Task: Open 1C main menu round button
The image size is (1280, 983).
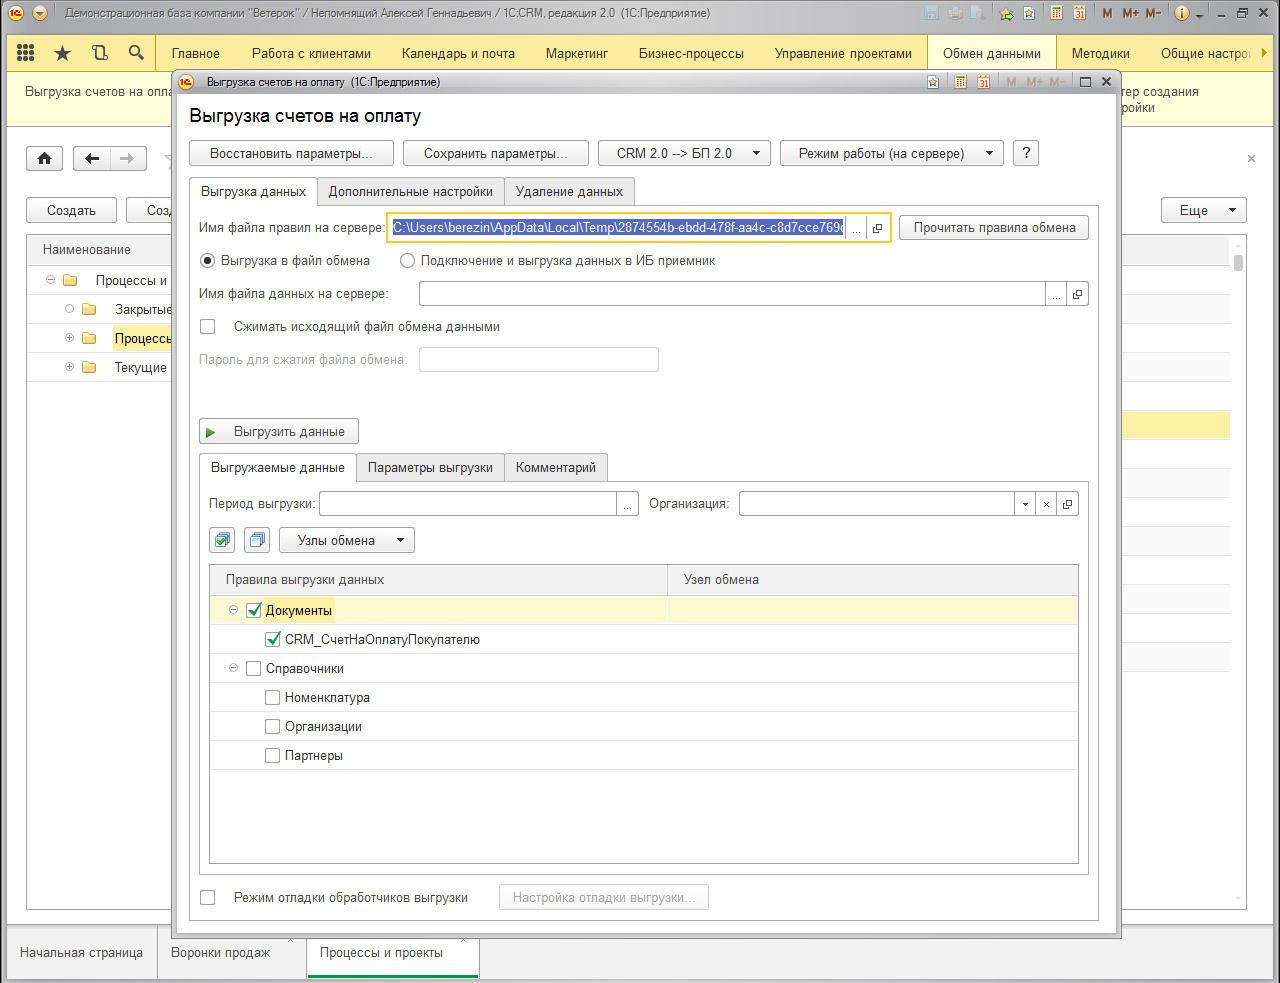Action: (x=40, y=13)
